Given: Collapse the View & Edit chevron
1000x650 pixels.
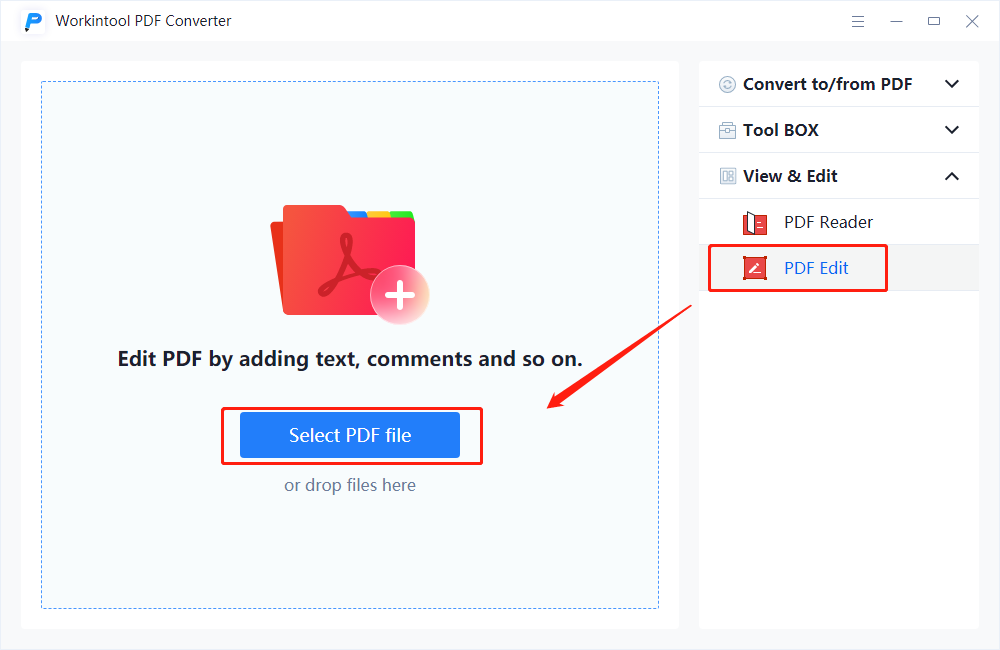Looking at the screenshot, I should pyautogui.click(x=952, y=177).
